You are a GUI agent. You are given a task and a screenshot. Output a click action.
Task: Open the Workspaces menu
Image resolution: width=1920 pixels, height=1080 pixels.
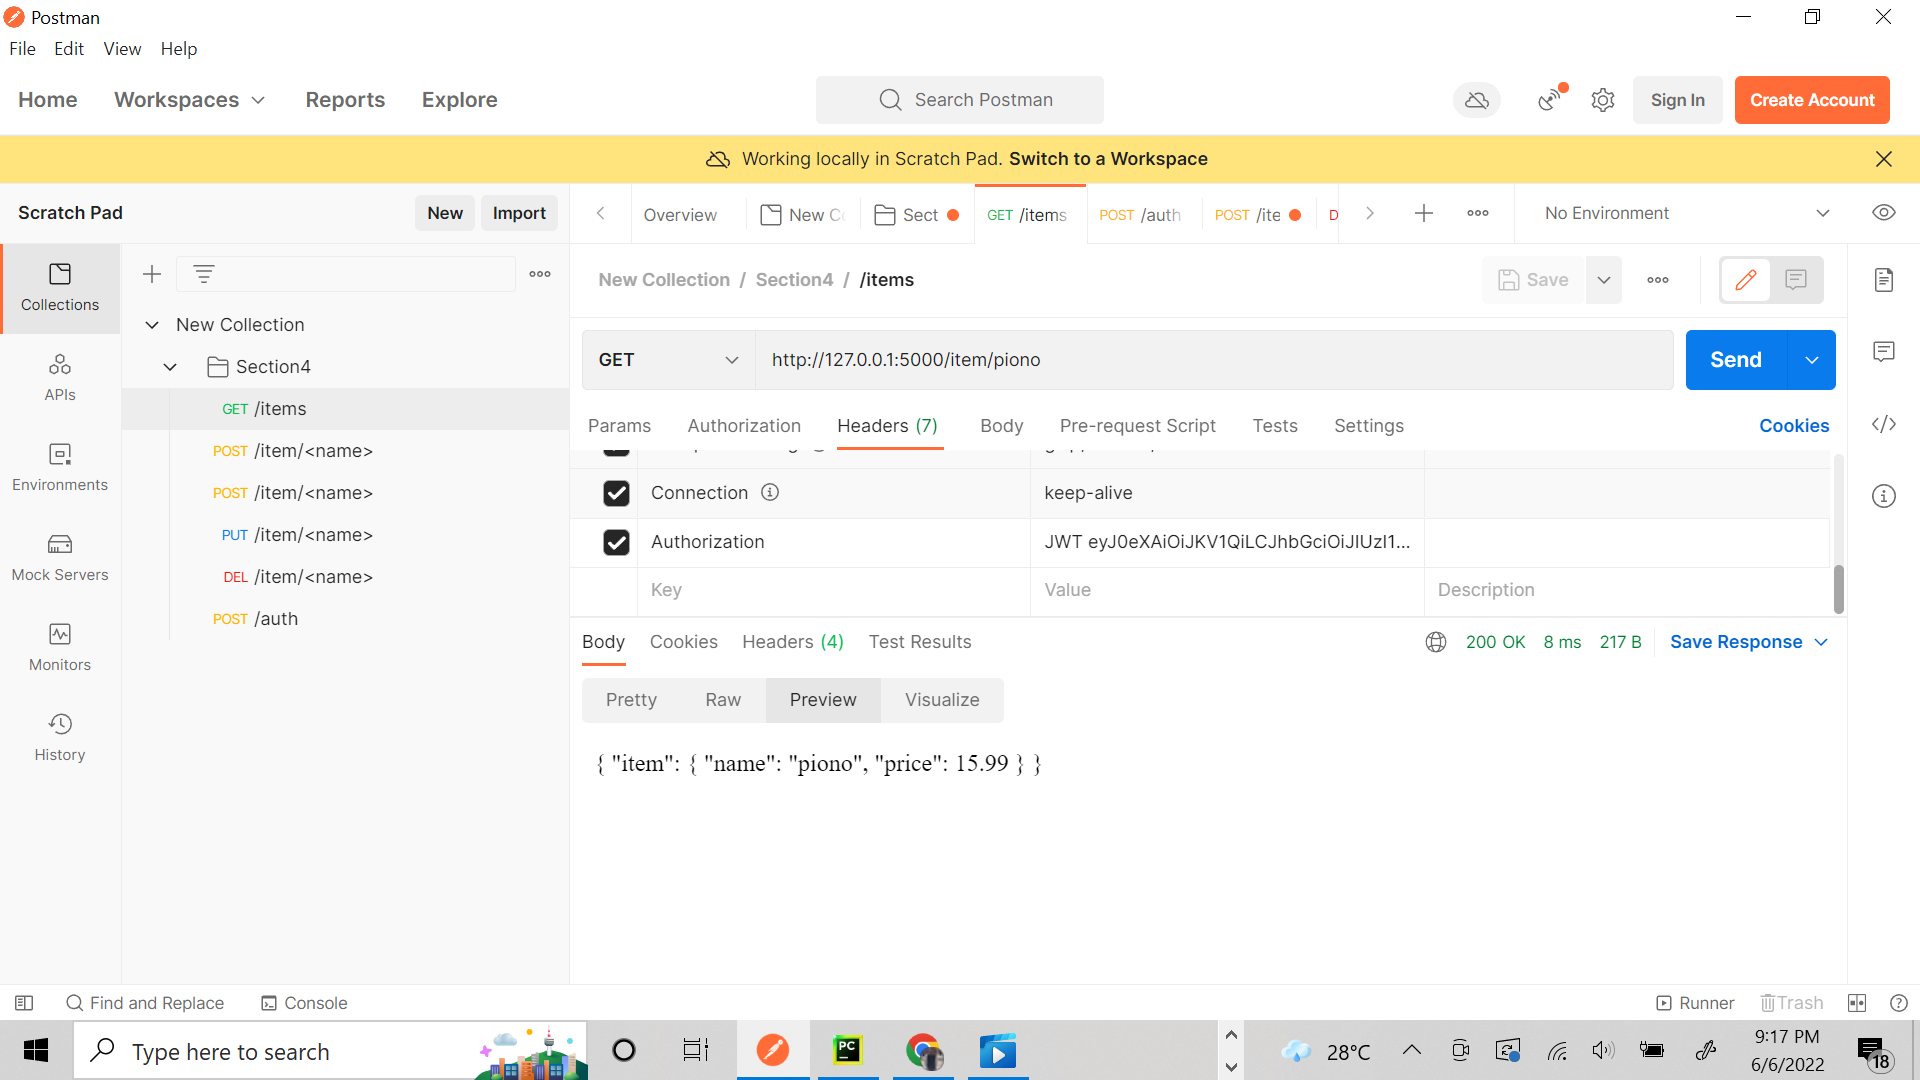190,100
